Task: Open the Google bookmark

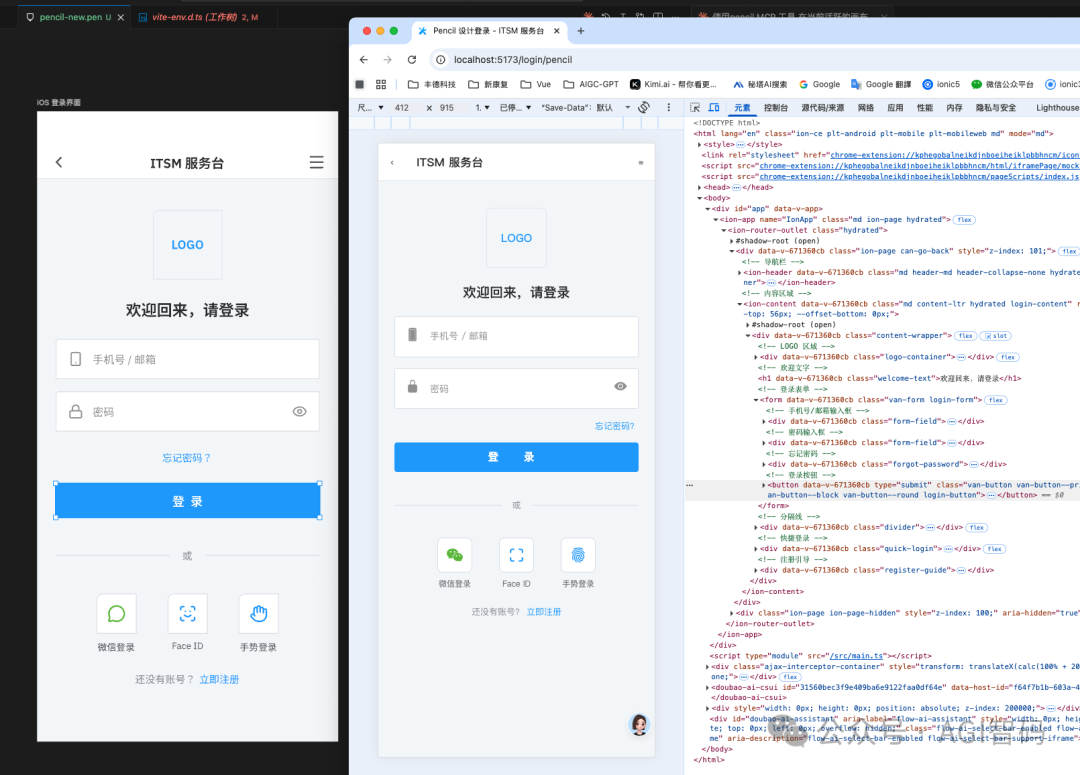Action: click(x=819, y=84)
